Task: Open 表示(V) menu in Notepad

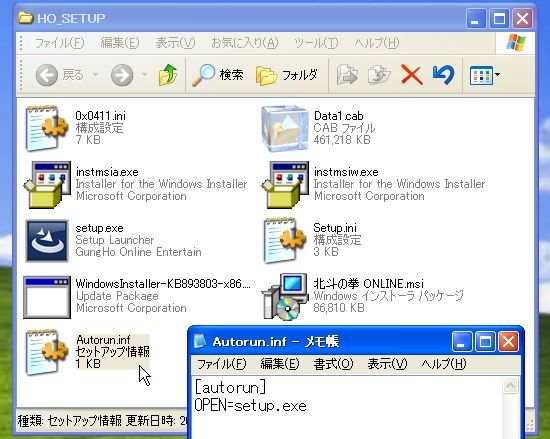Action: (x=387, y=364)
